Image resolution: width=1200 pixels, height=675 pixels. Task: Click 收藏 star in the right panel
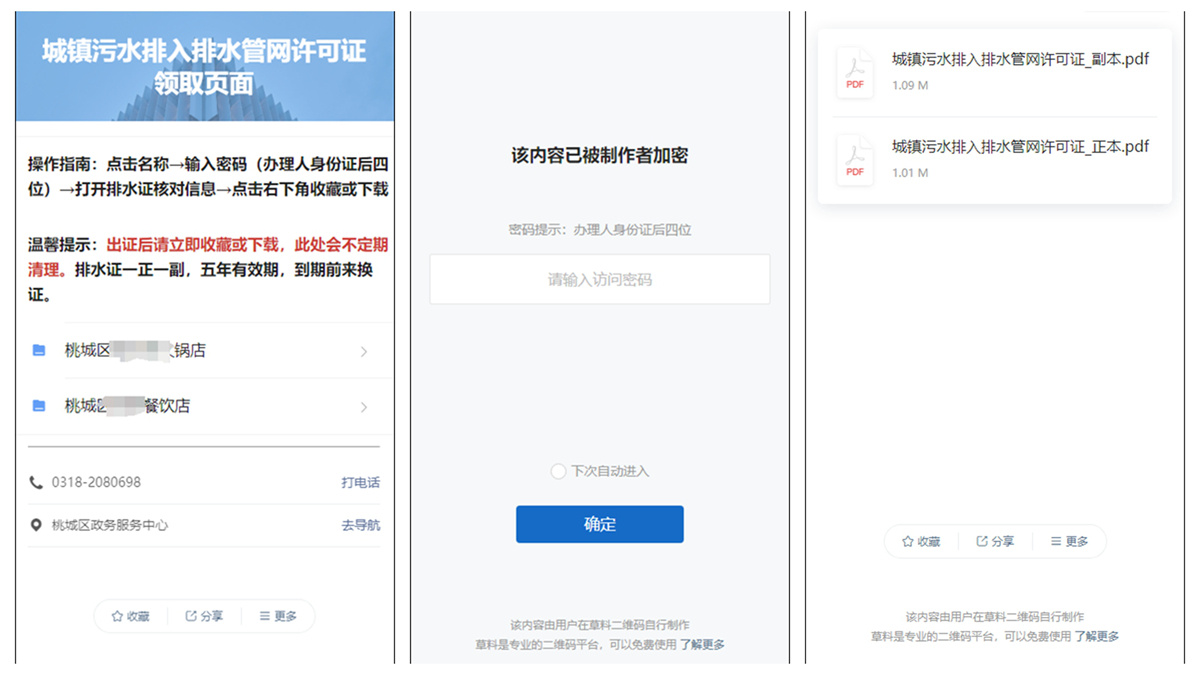point(920,541)
